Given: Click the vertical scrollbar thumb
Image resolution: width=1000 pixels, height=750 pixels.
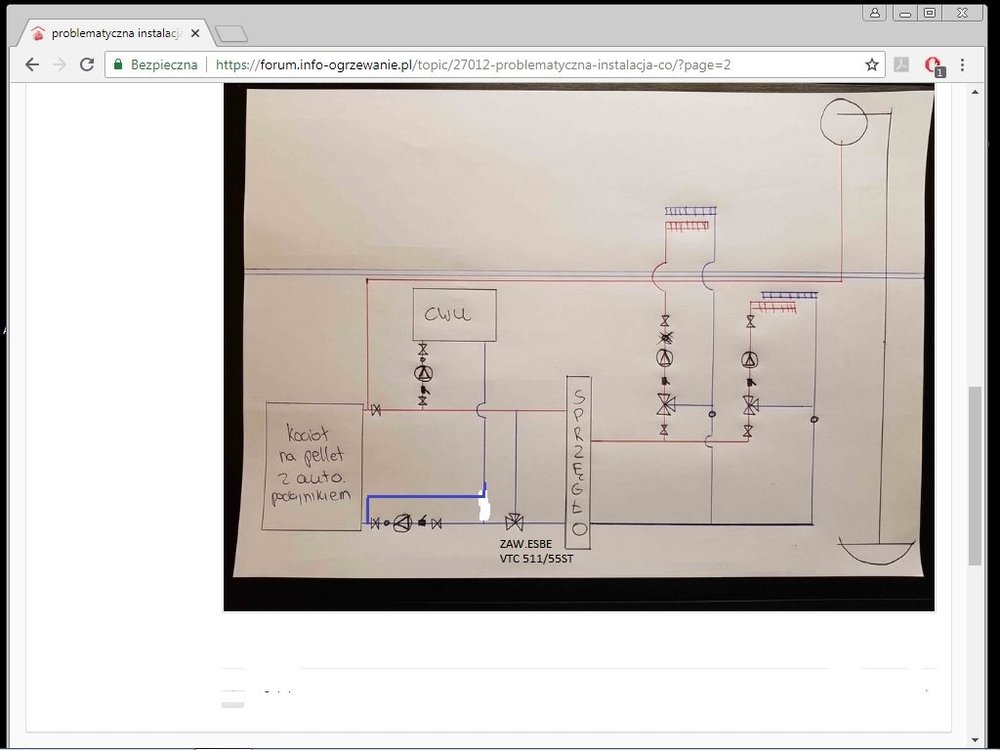Looking at the screenshot, I should [975, 475].
